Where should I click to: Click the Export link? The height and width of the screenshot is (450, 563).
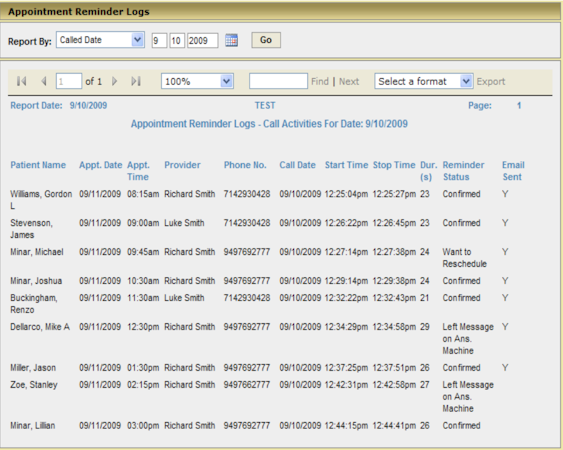pos(491,82)
